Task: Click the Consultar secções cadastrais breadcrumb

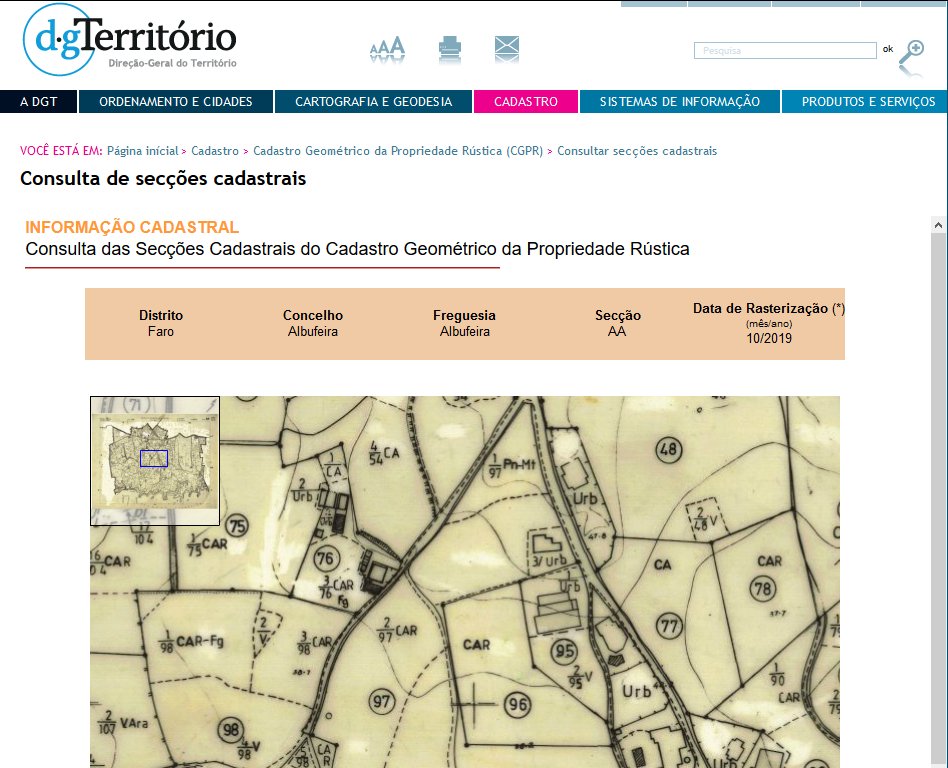Action: click(637, 151)
